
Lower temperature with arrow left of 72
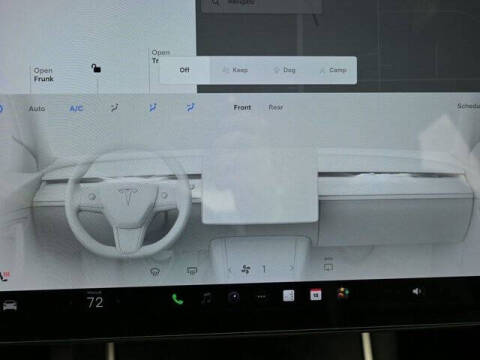tap(71, 303)
